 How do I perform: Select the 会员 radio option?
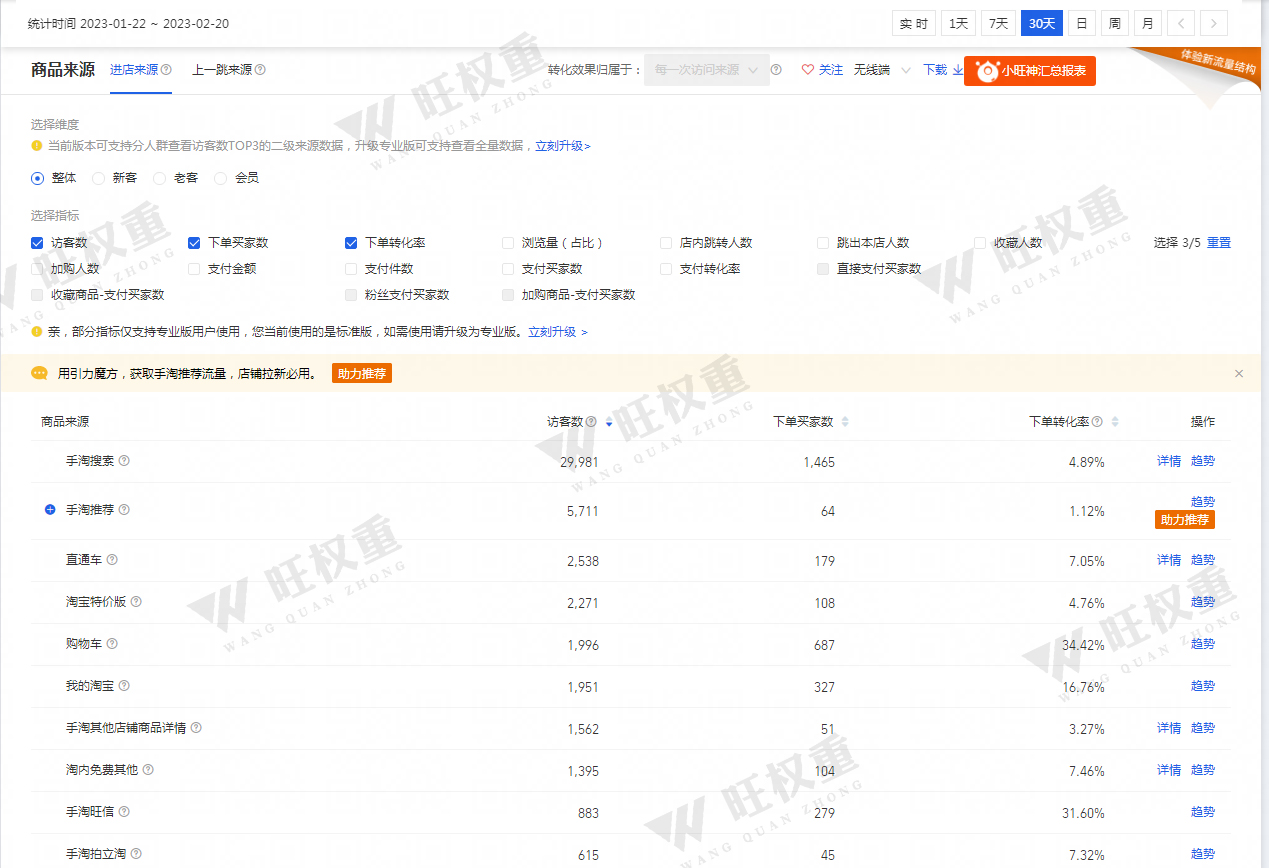tap(221, 178)
